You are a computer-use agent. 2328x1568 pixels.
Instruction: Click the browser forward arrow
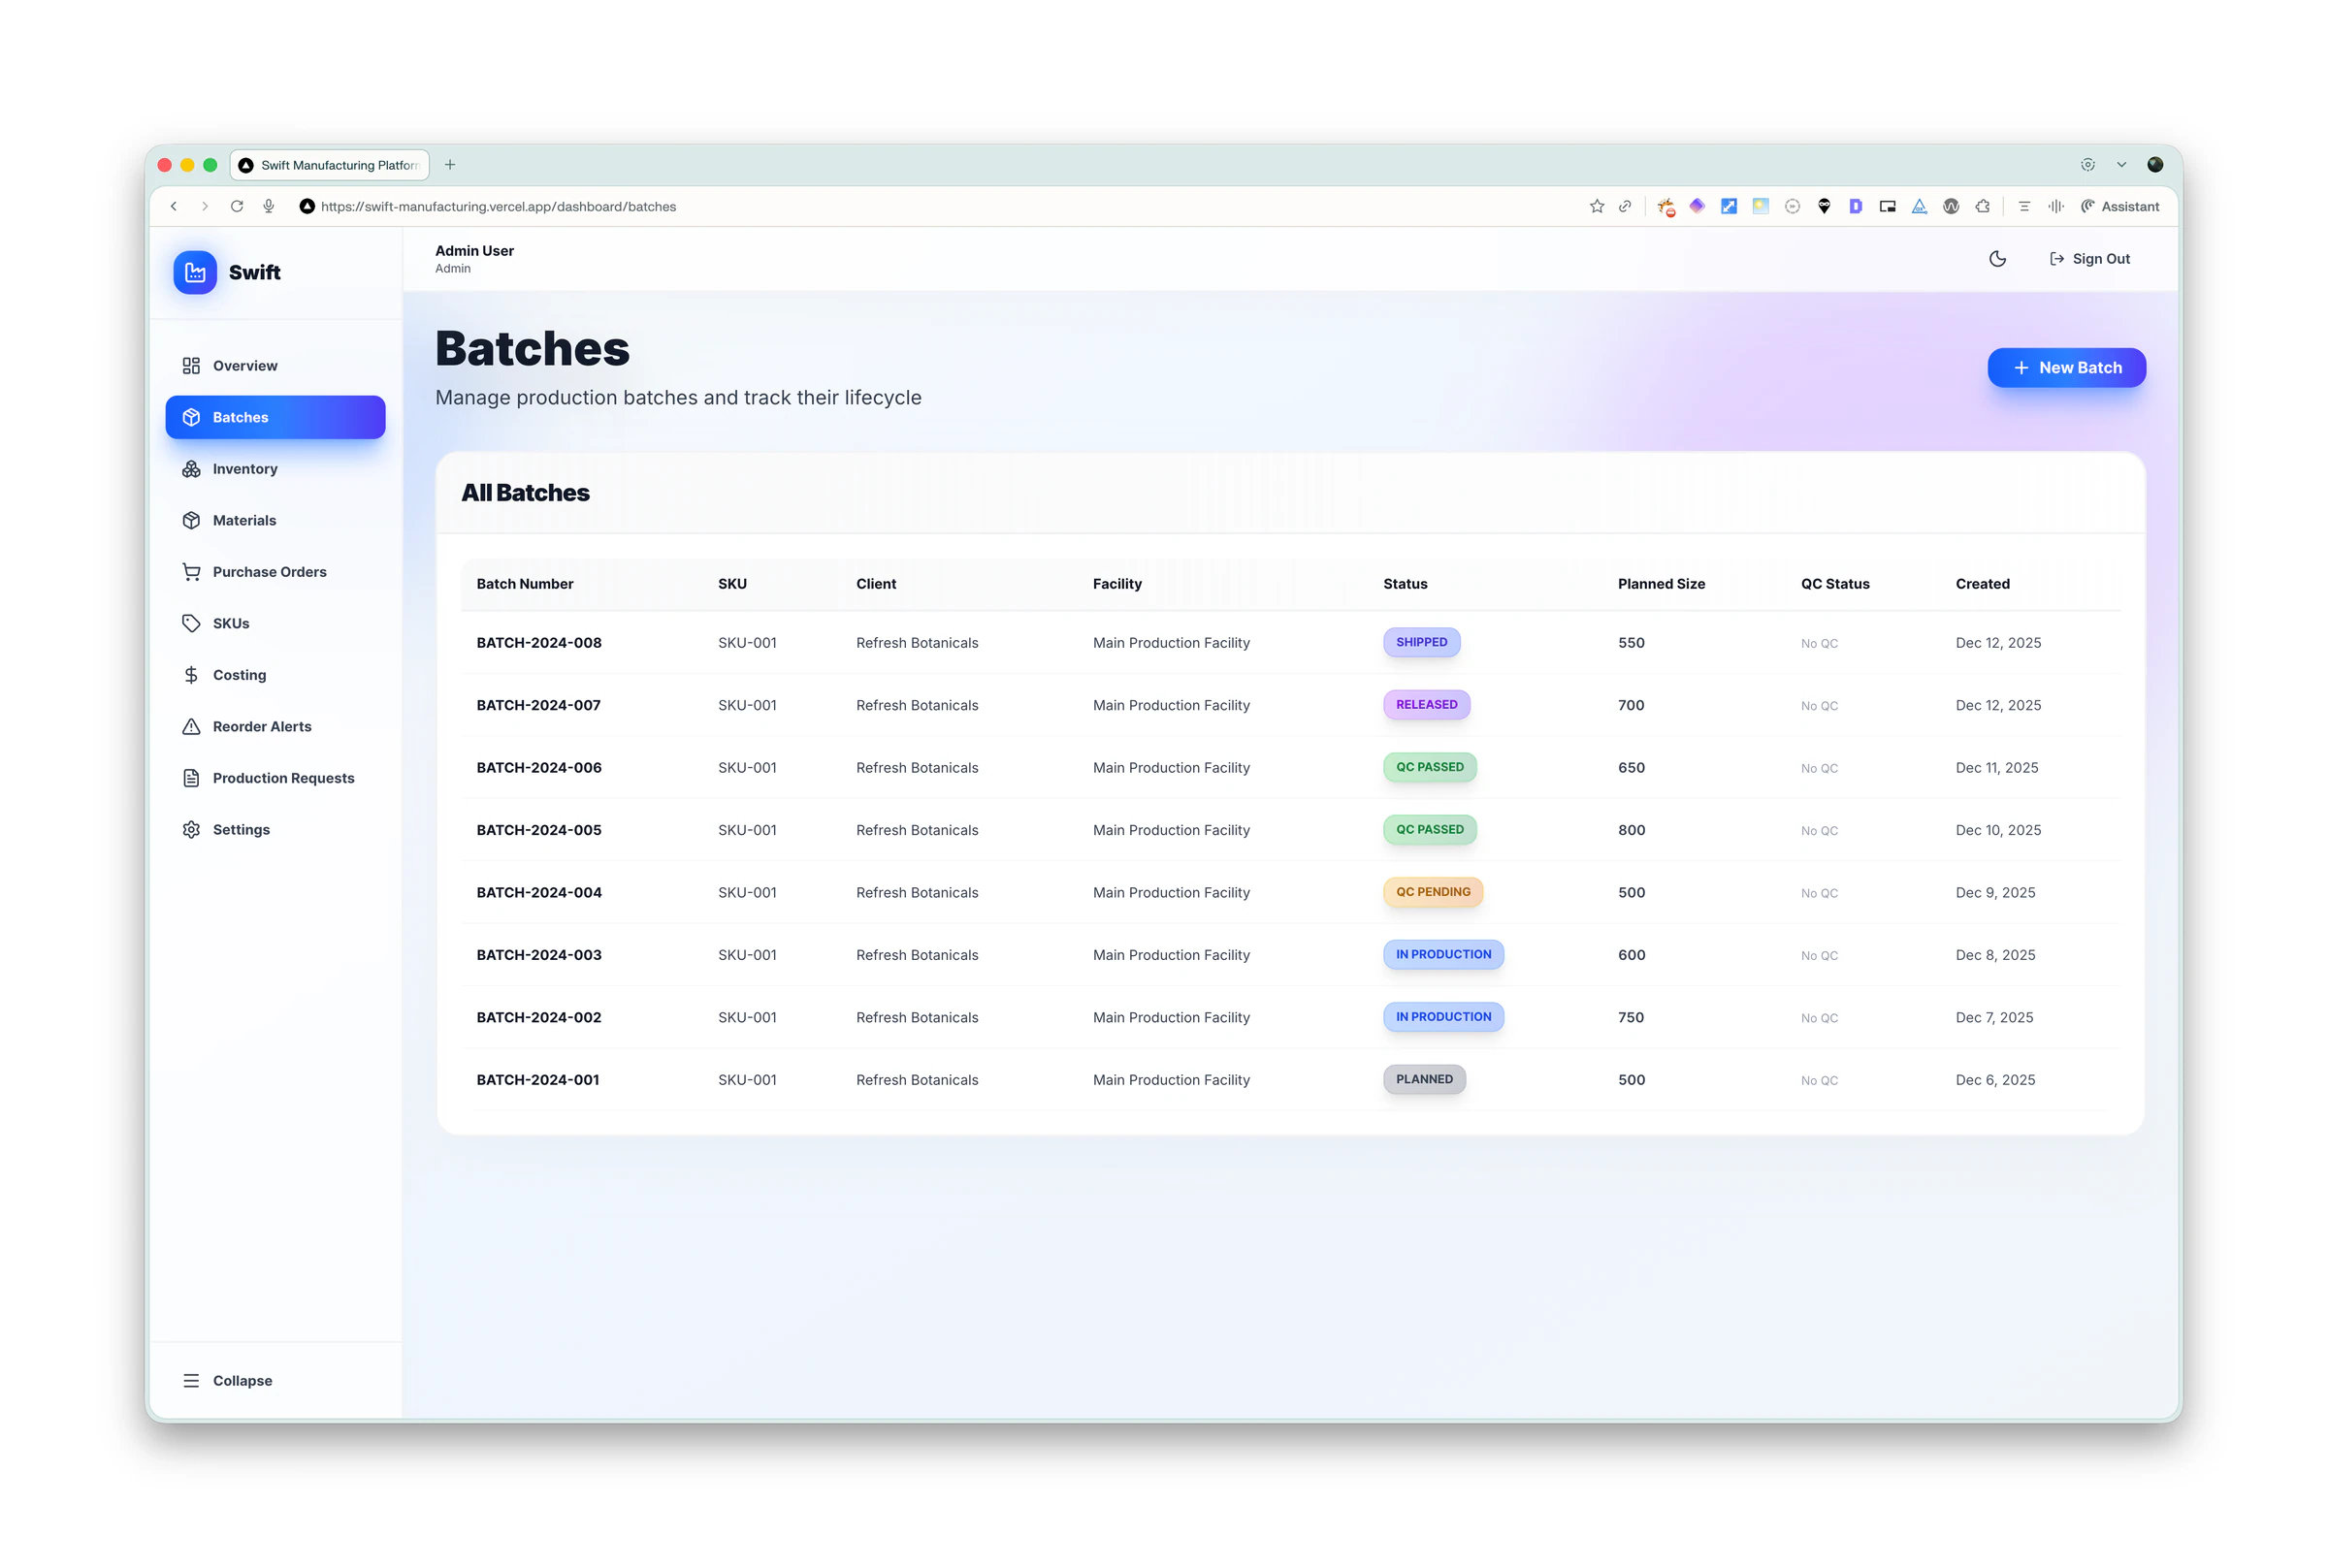click(205, 206)
